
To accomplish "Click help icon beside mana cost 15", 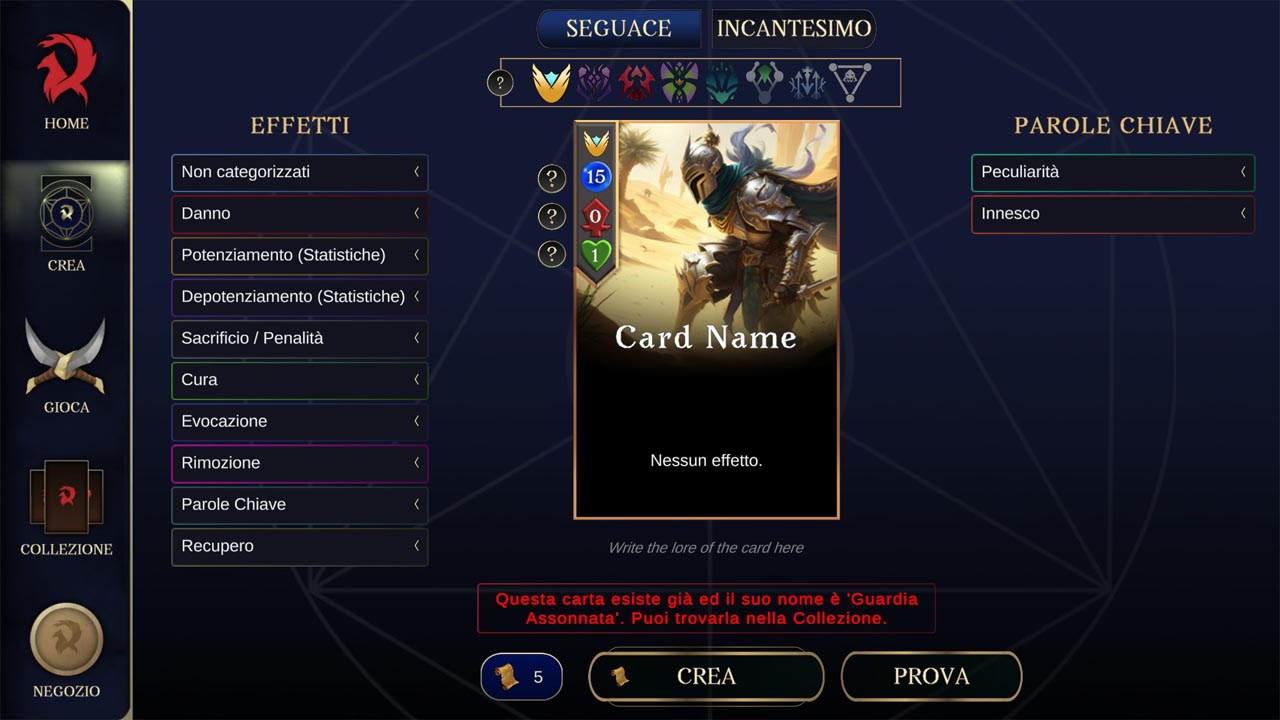I will coord(551,178).
